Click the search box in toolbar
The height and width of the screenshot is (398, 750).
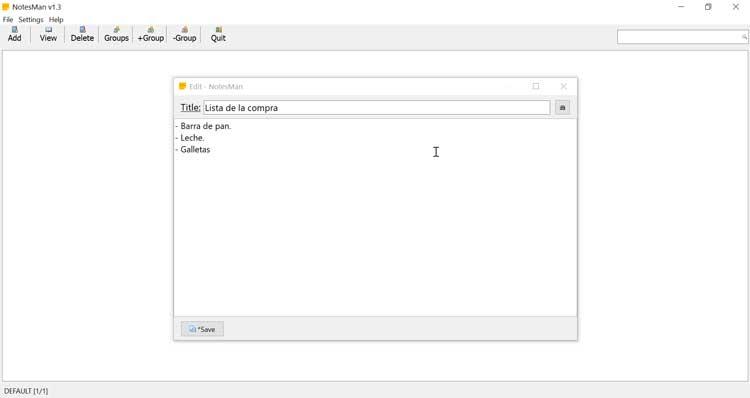coord(679,37)
